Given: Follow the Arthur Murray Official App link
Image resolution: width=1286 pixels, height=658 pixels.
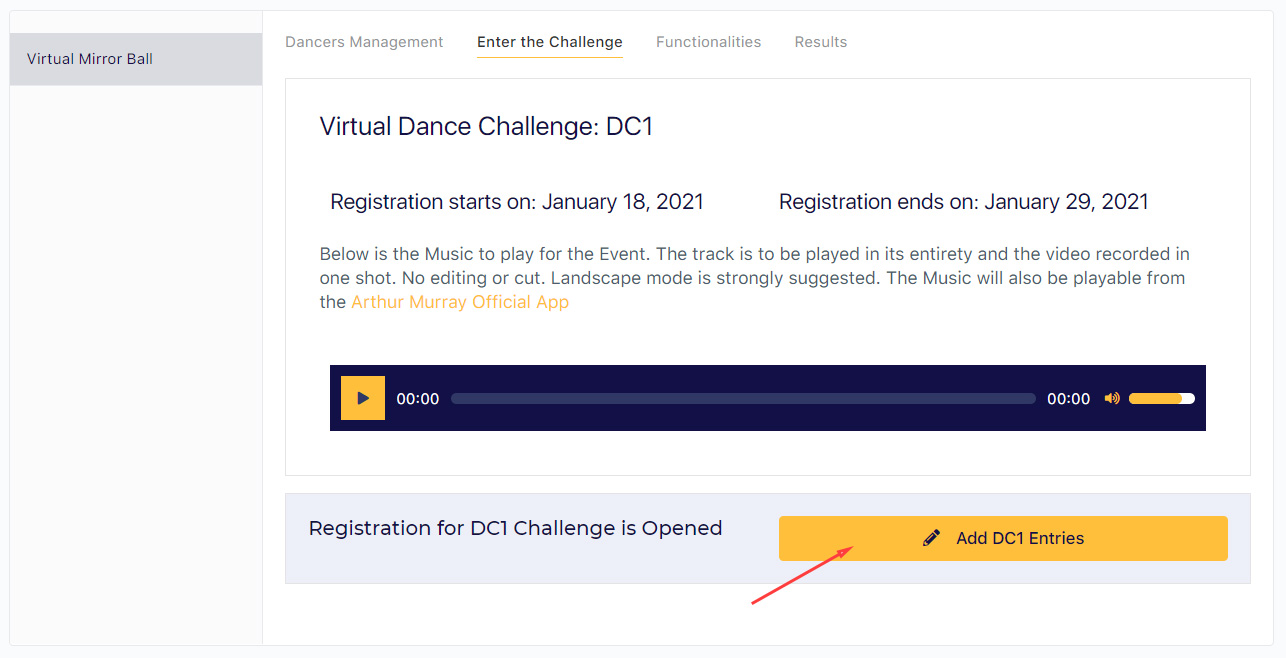Looking at the screenshot, I should [460, 302].
